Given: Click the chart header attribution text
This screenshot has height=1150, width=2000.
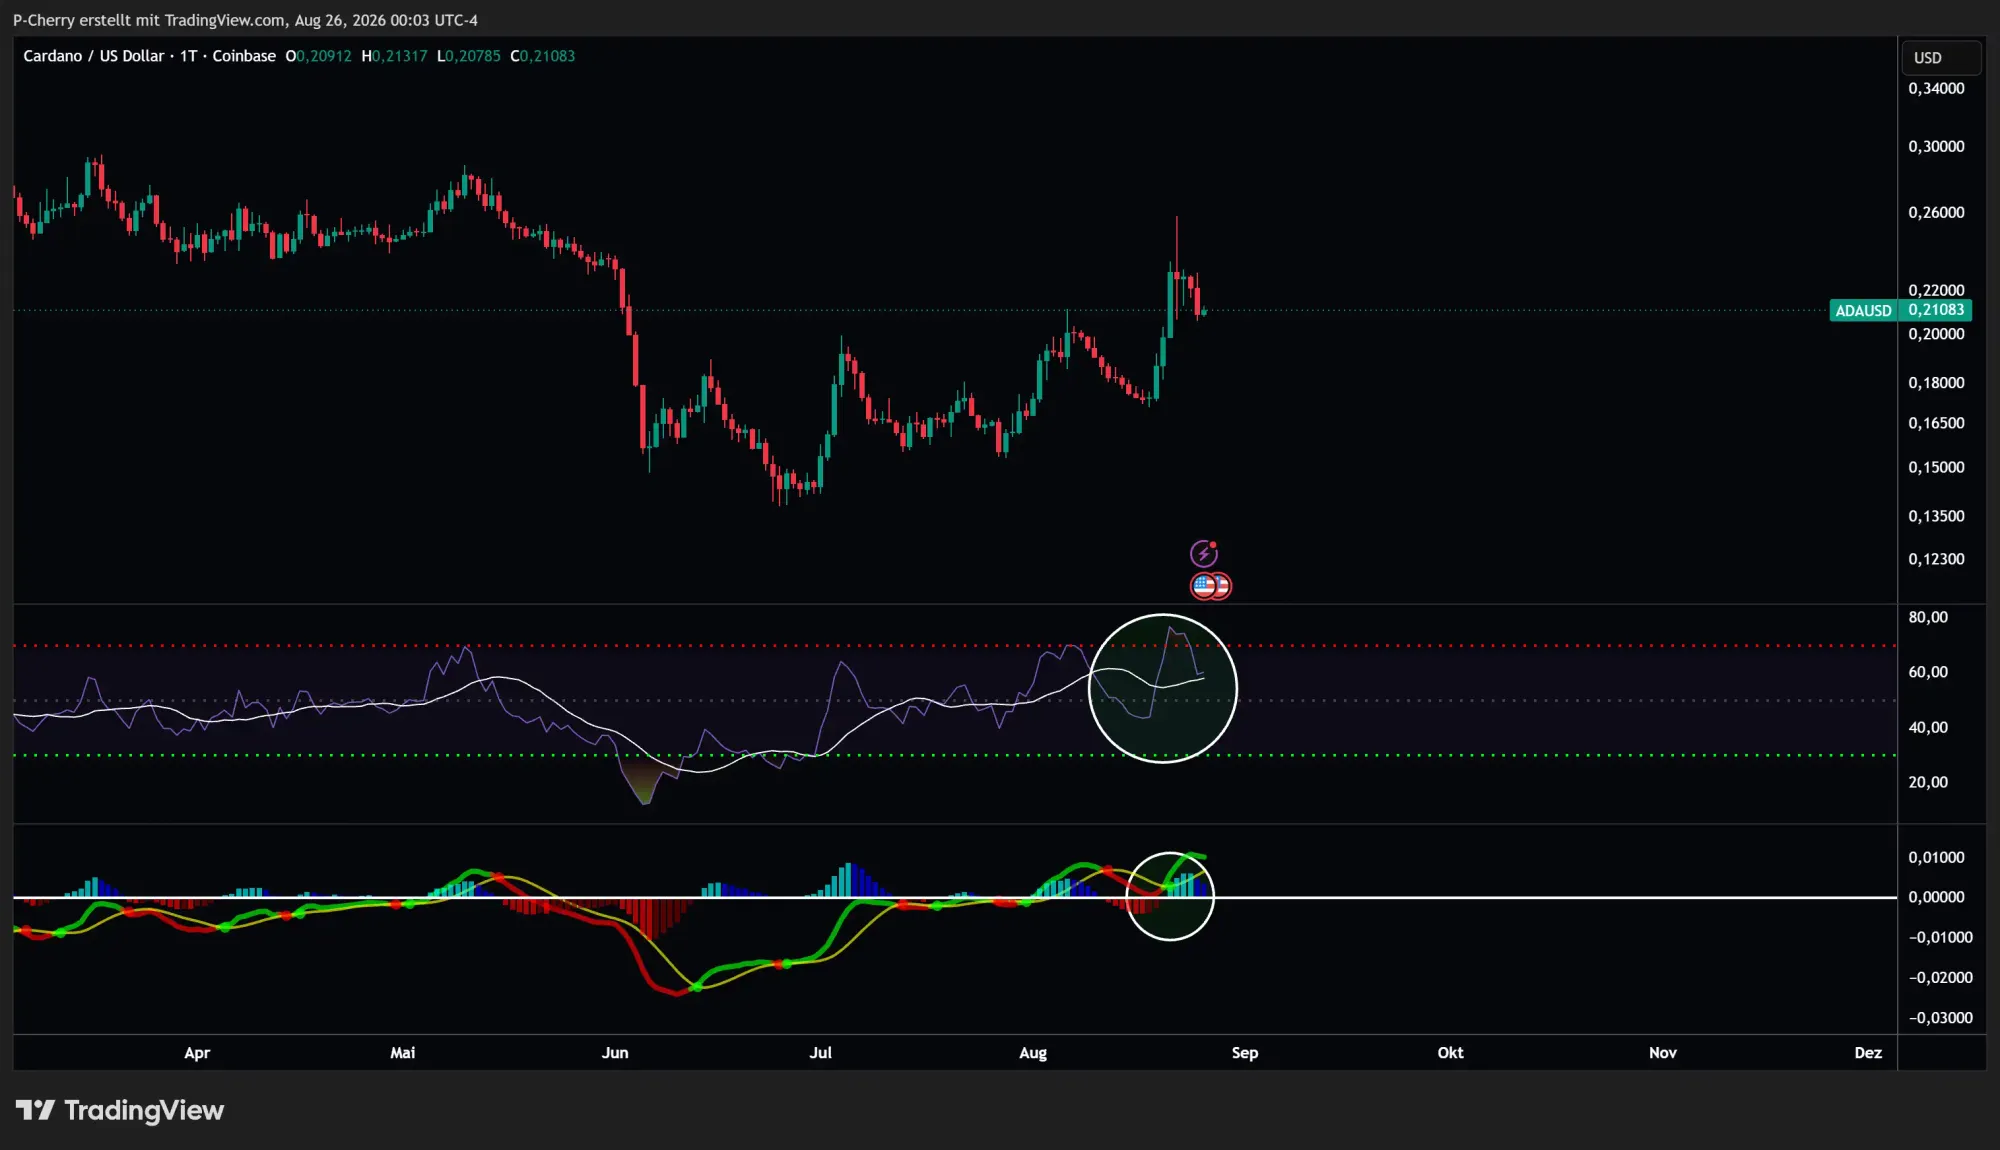Looking at the screenshot, I should pyautogui.click(x=245, y=20).
